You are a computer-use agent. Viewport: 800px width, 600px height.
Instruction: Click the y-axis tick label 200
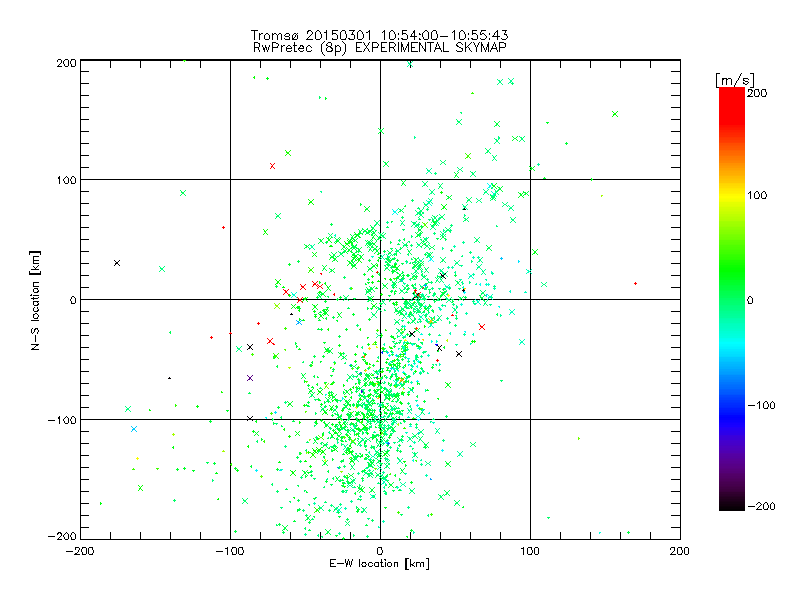point(66,63)
